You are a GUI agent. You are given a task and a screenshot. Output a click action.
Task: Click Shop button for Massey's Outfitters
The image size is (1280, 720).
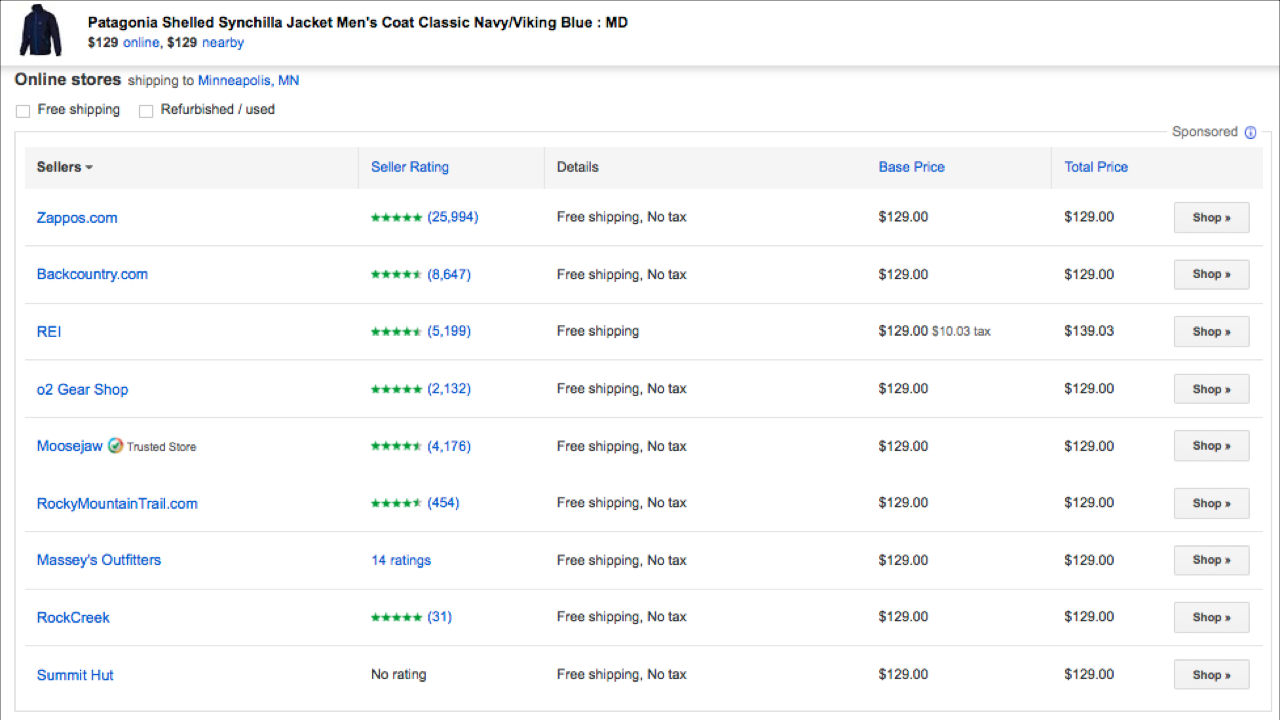coord(1211,560)
